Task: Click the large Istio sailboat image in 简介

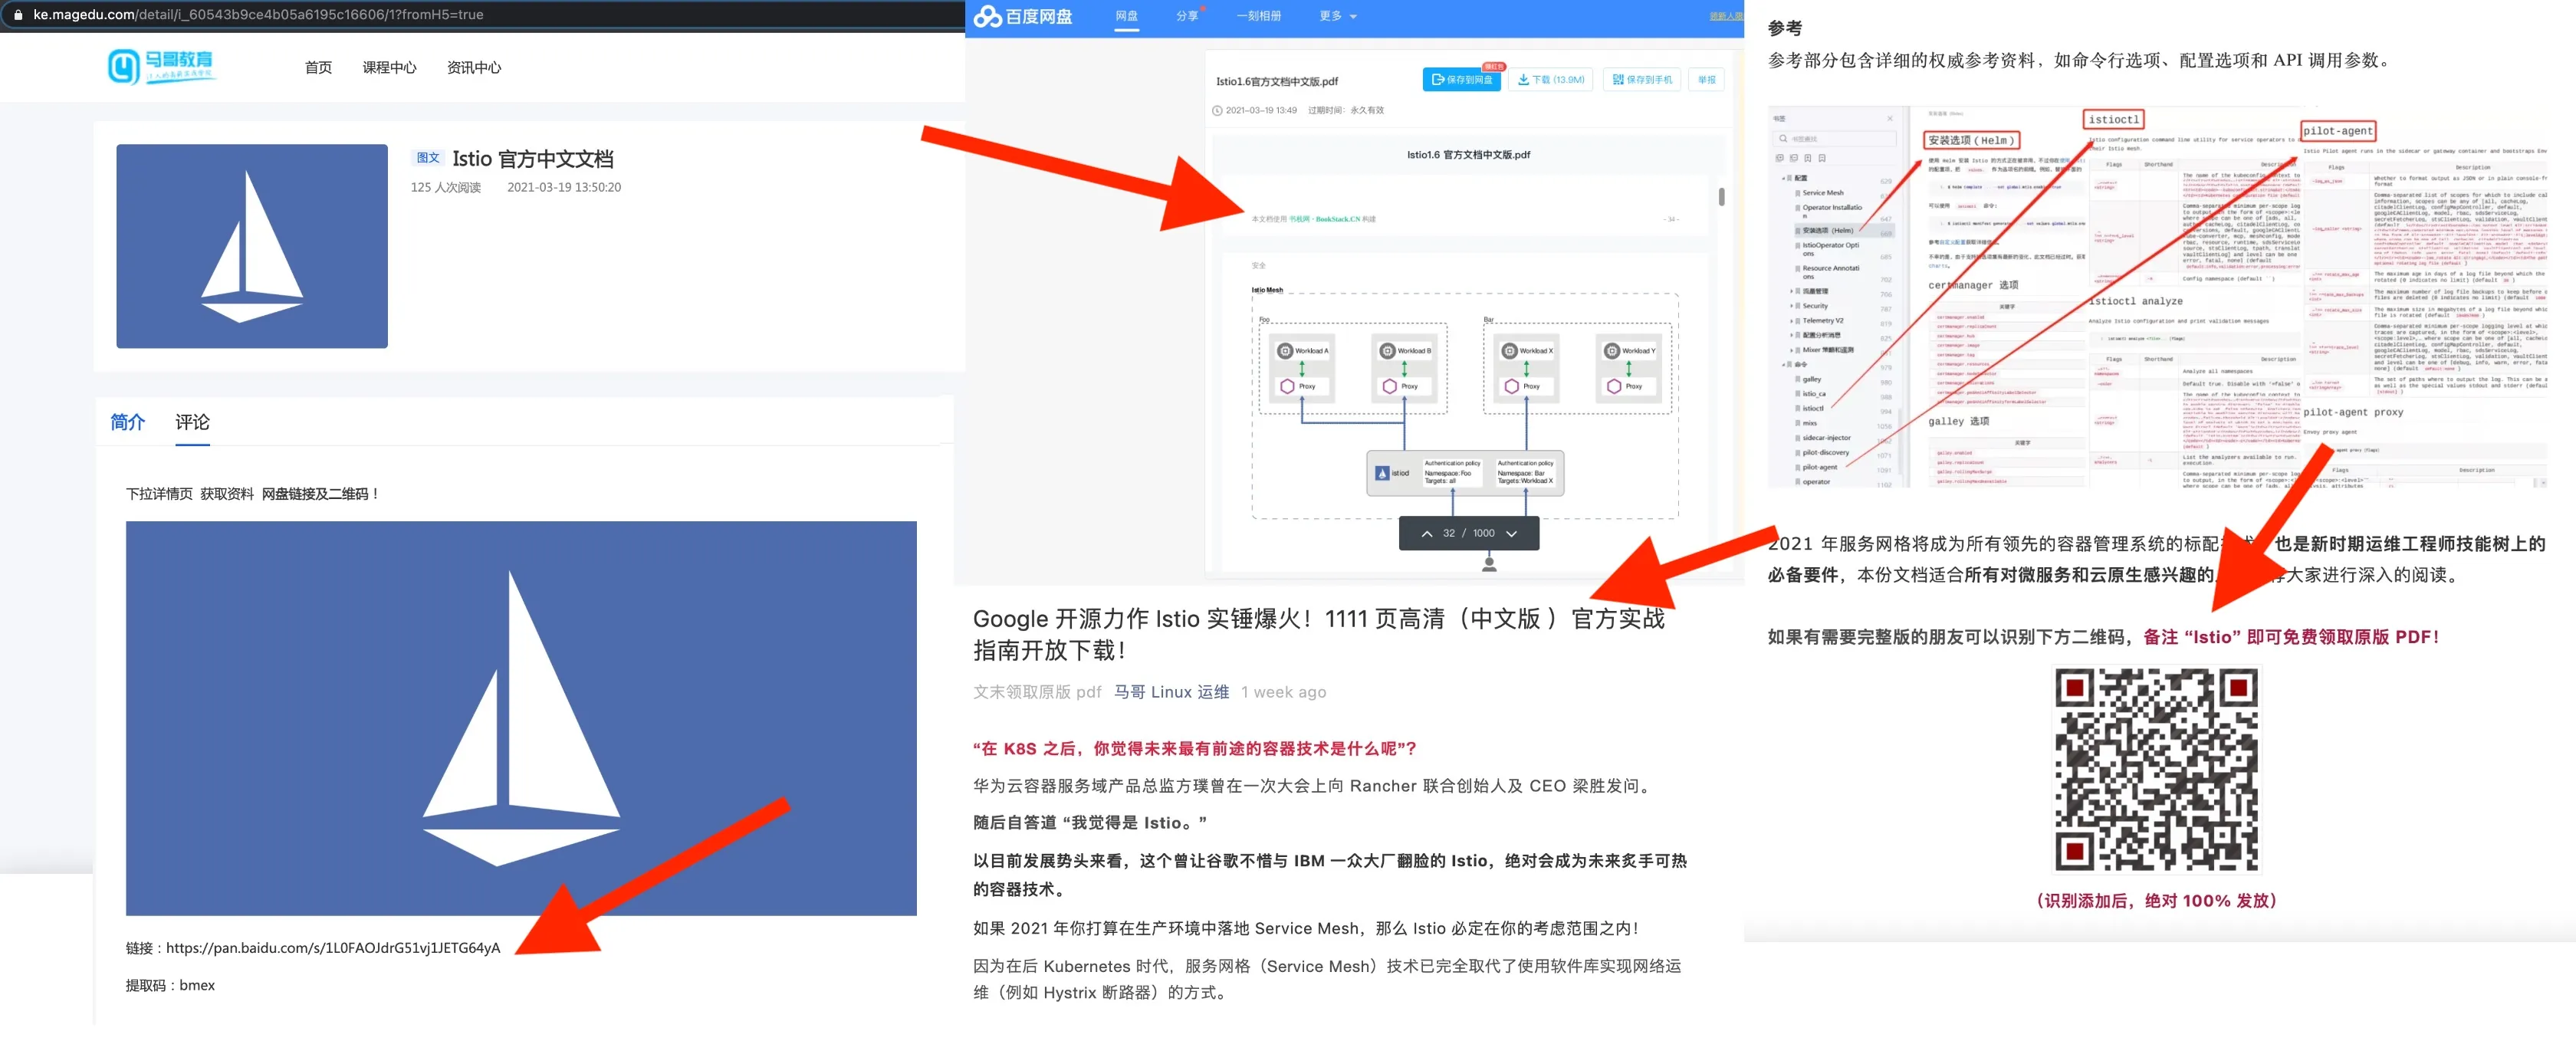Action: [x=521, y=718]
